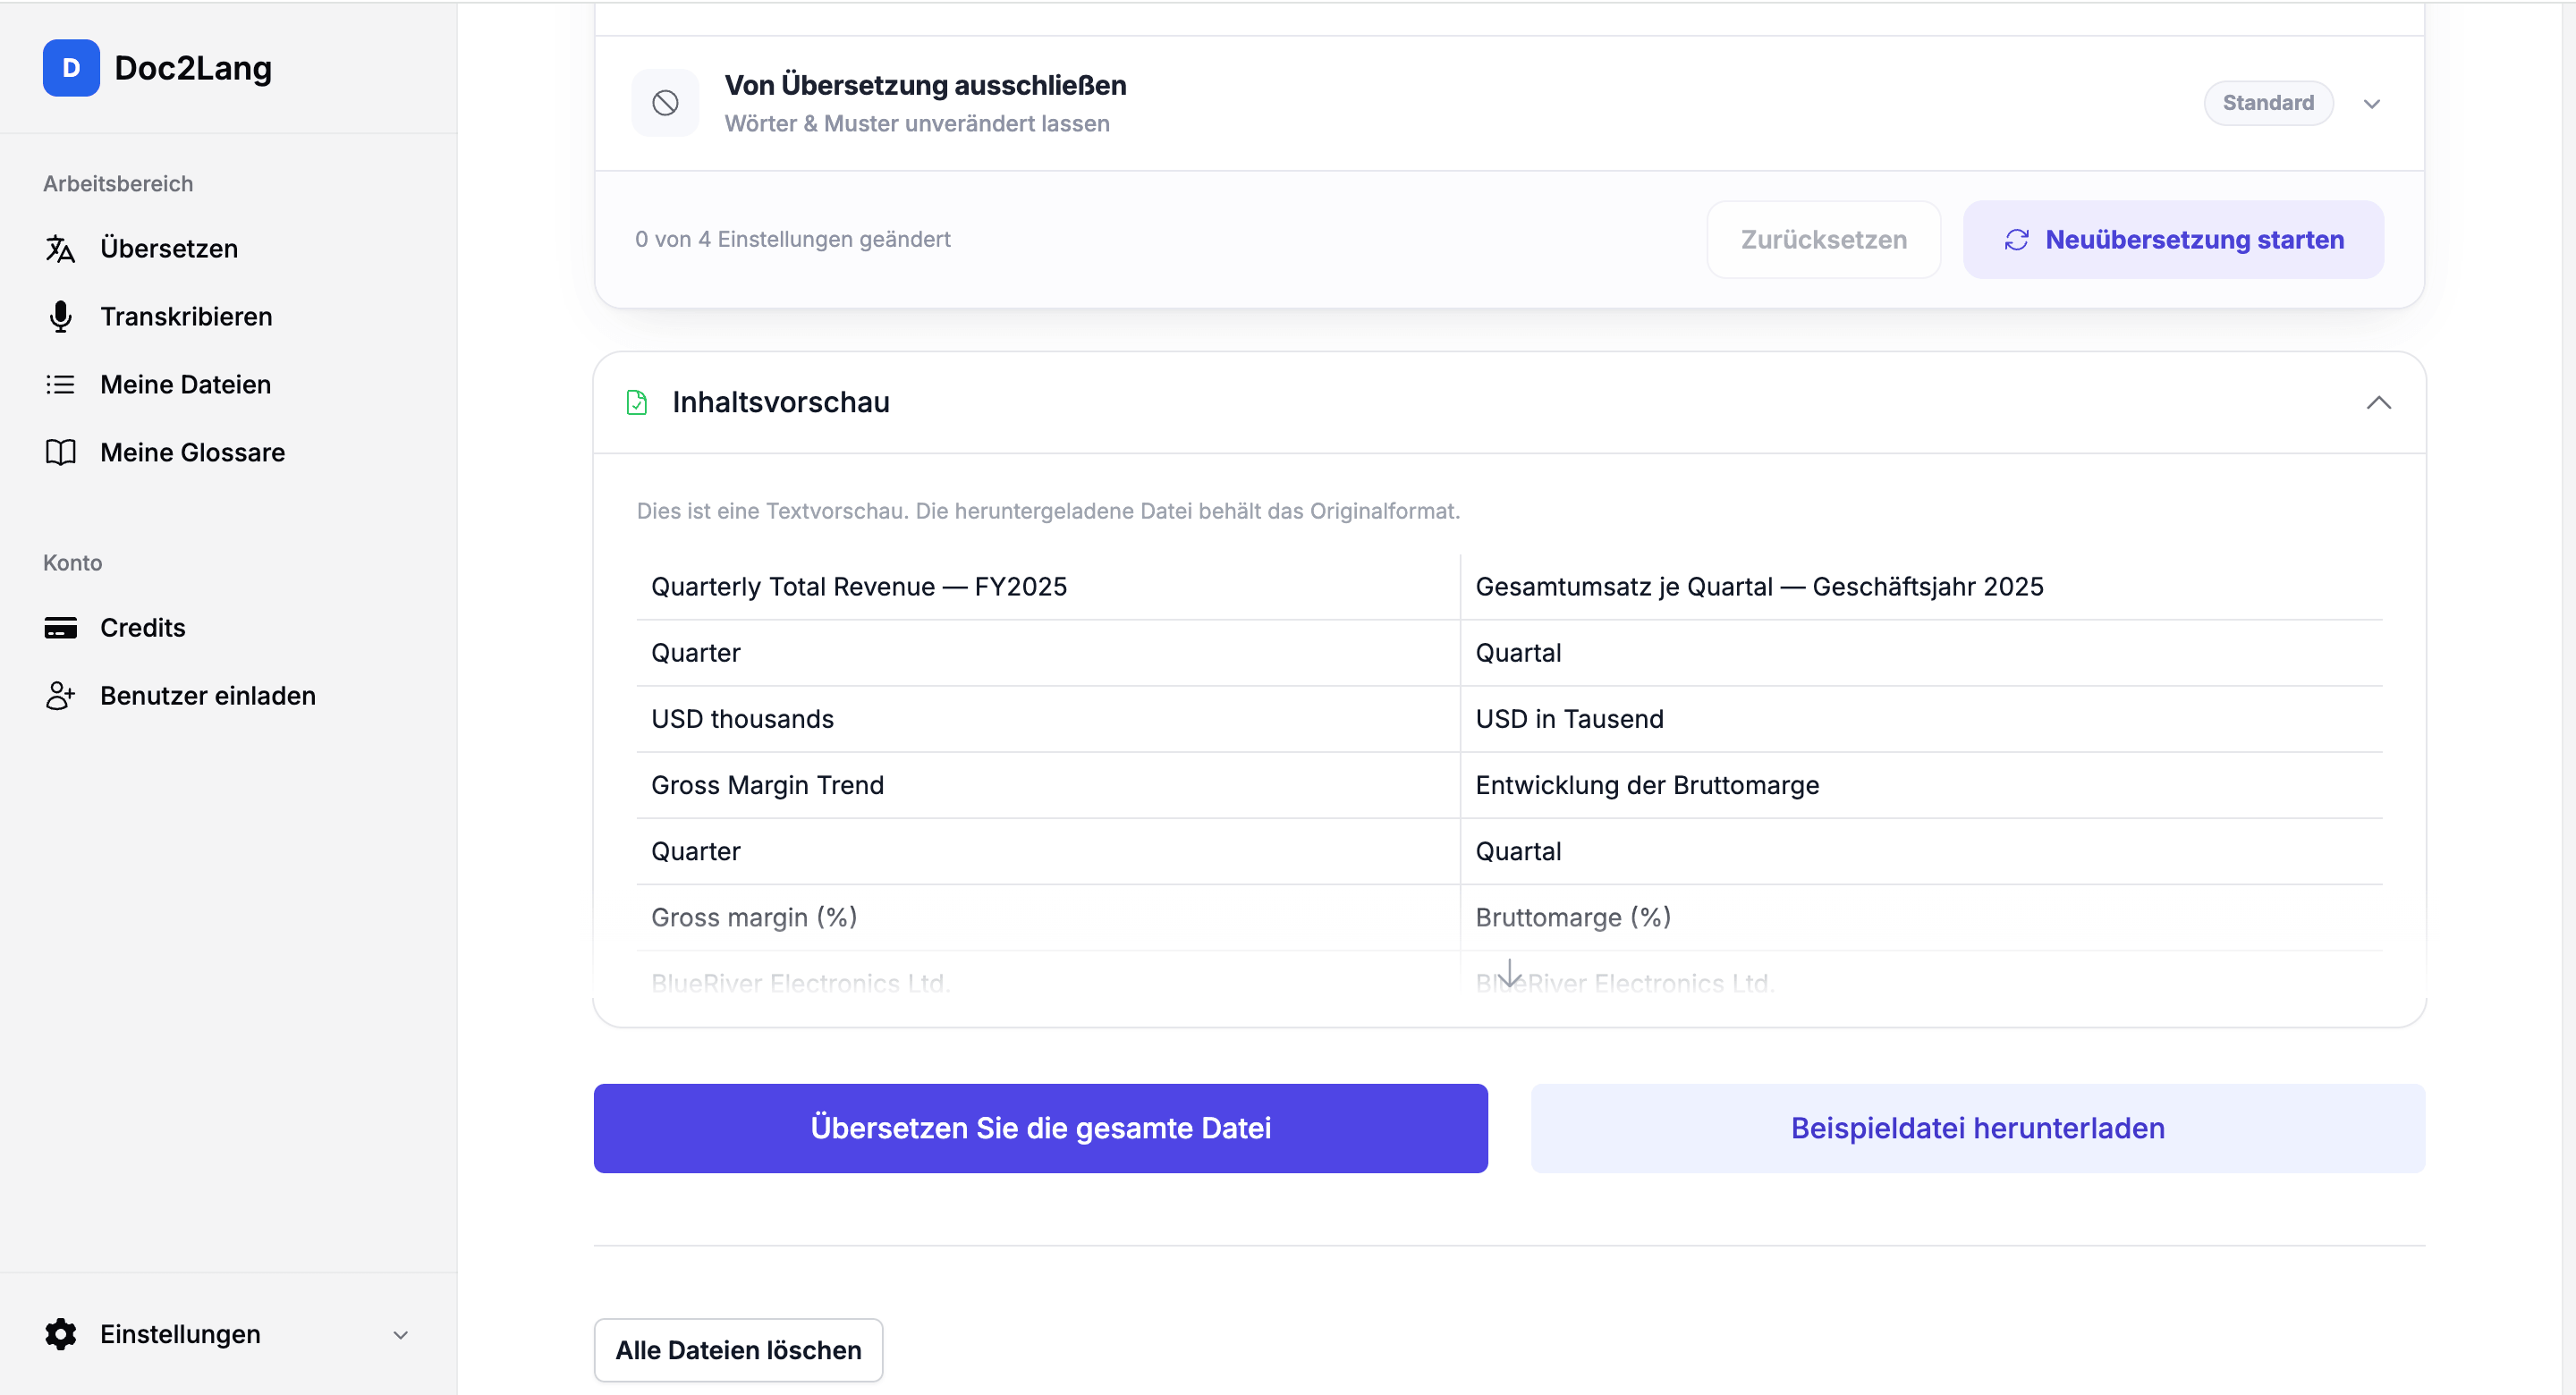Start Neuübersetzung starten
The width and height of the screenshot is (2576, 1395).
(x=2173, y=240)
